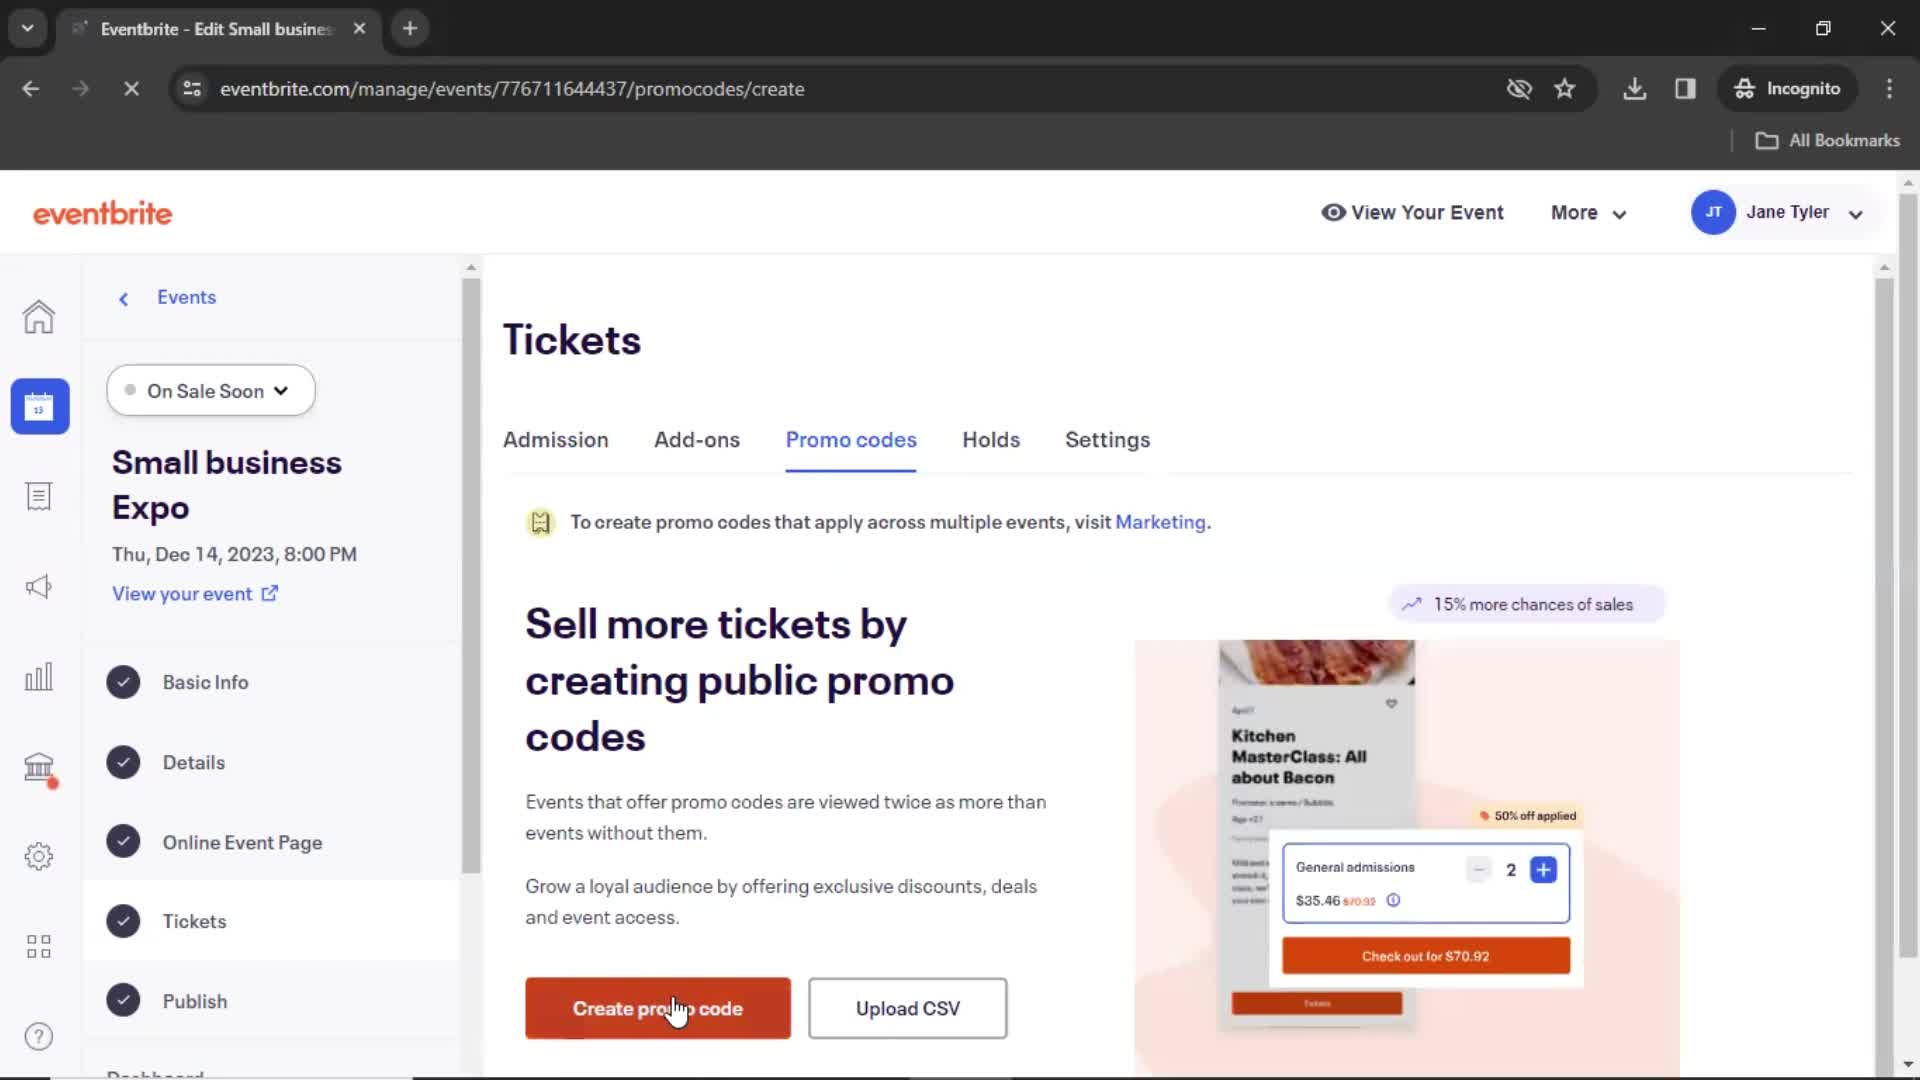1920x1080 pixels.
Task: Click the Basic Info checkmark circle
Action: click(x=123, y=682)
